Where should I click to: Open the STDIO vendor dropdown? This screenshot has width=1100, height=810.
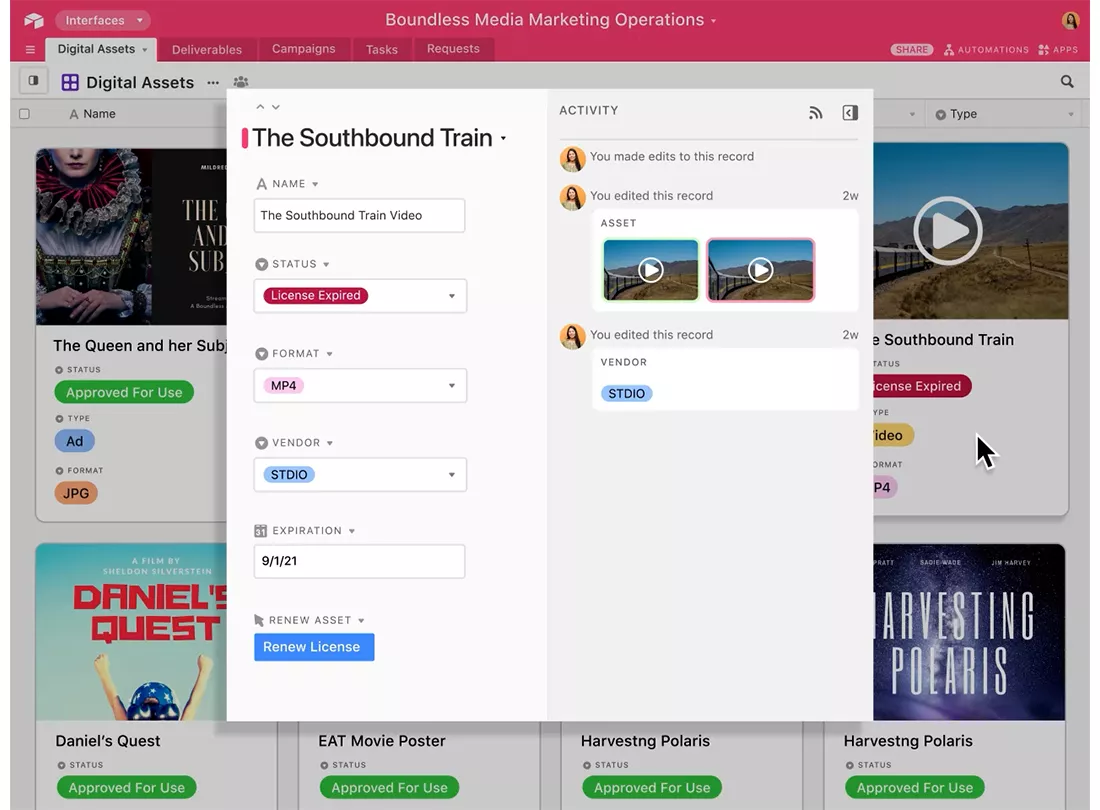click(361, 475)
